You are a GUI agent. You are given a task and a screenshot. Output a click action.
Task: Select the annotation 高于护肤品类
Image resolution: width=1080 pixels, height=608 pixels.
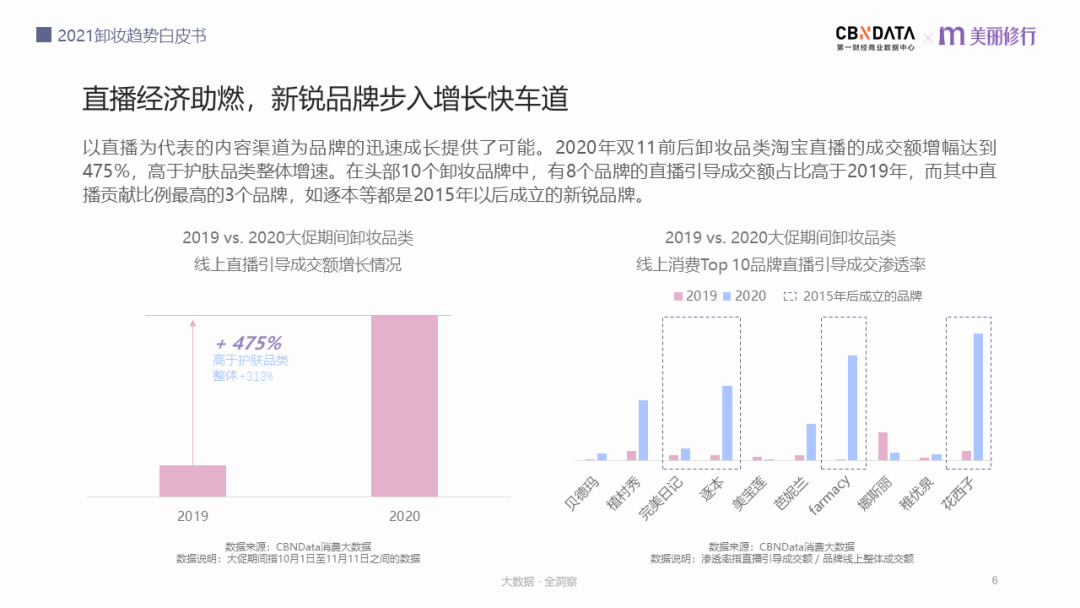(251, 360)
